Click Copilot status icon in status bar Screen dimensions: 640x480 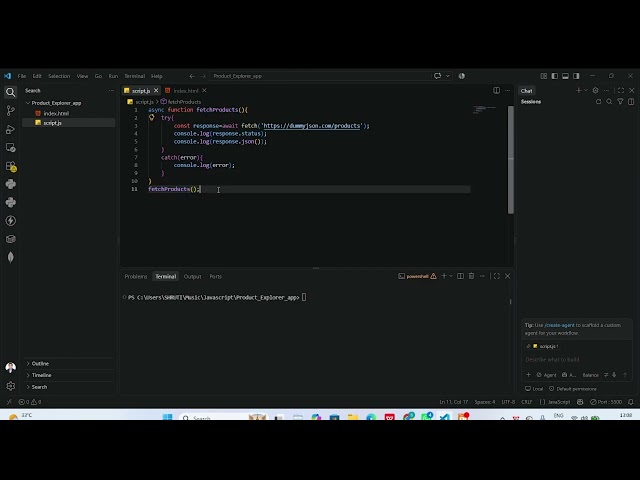pos(580,402)
